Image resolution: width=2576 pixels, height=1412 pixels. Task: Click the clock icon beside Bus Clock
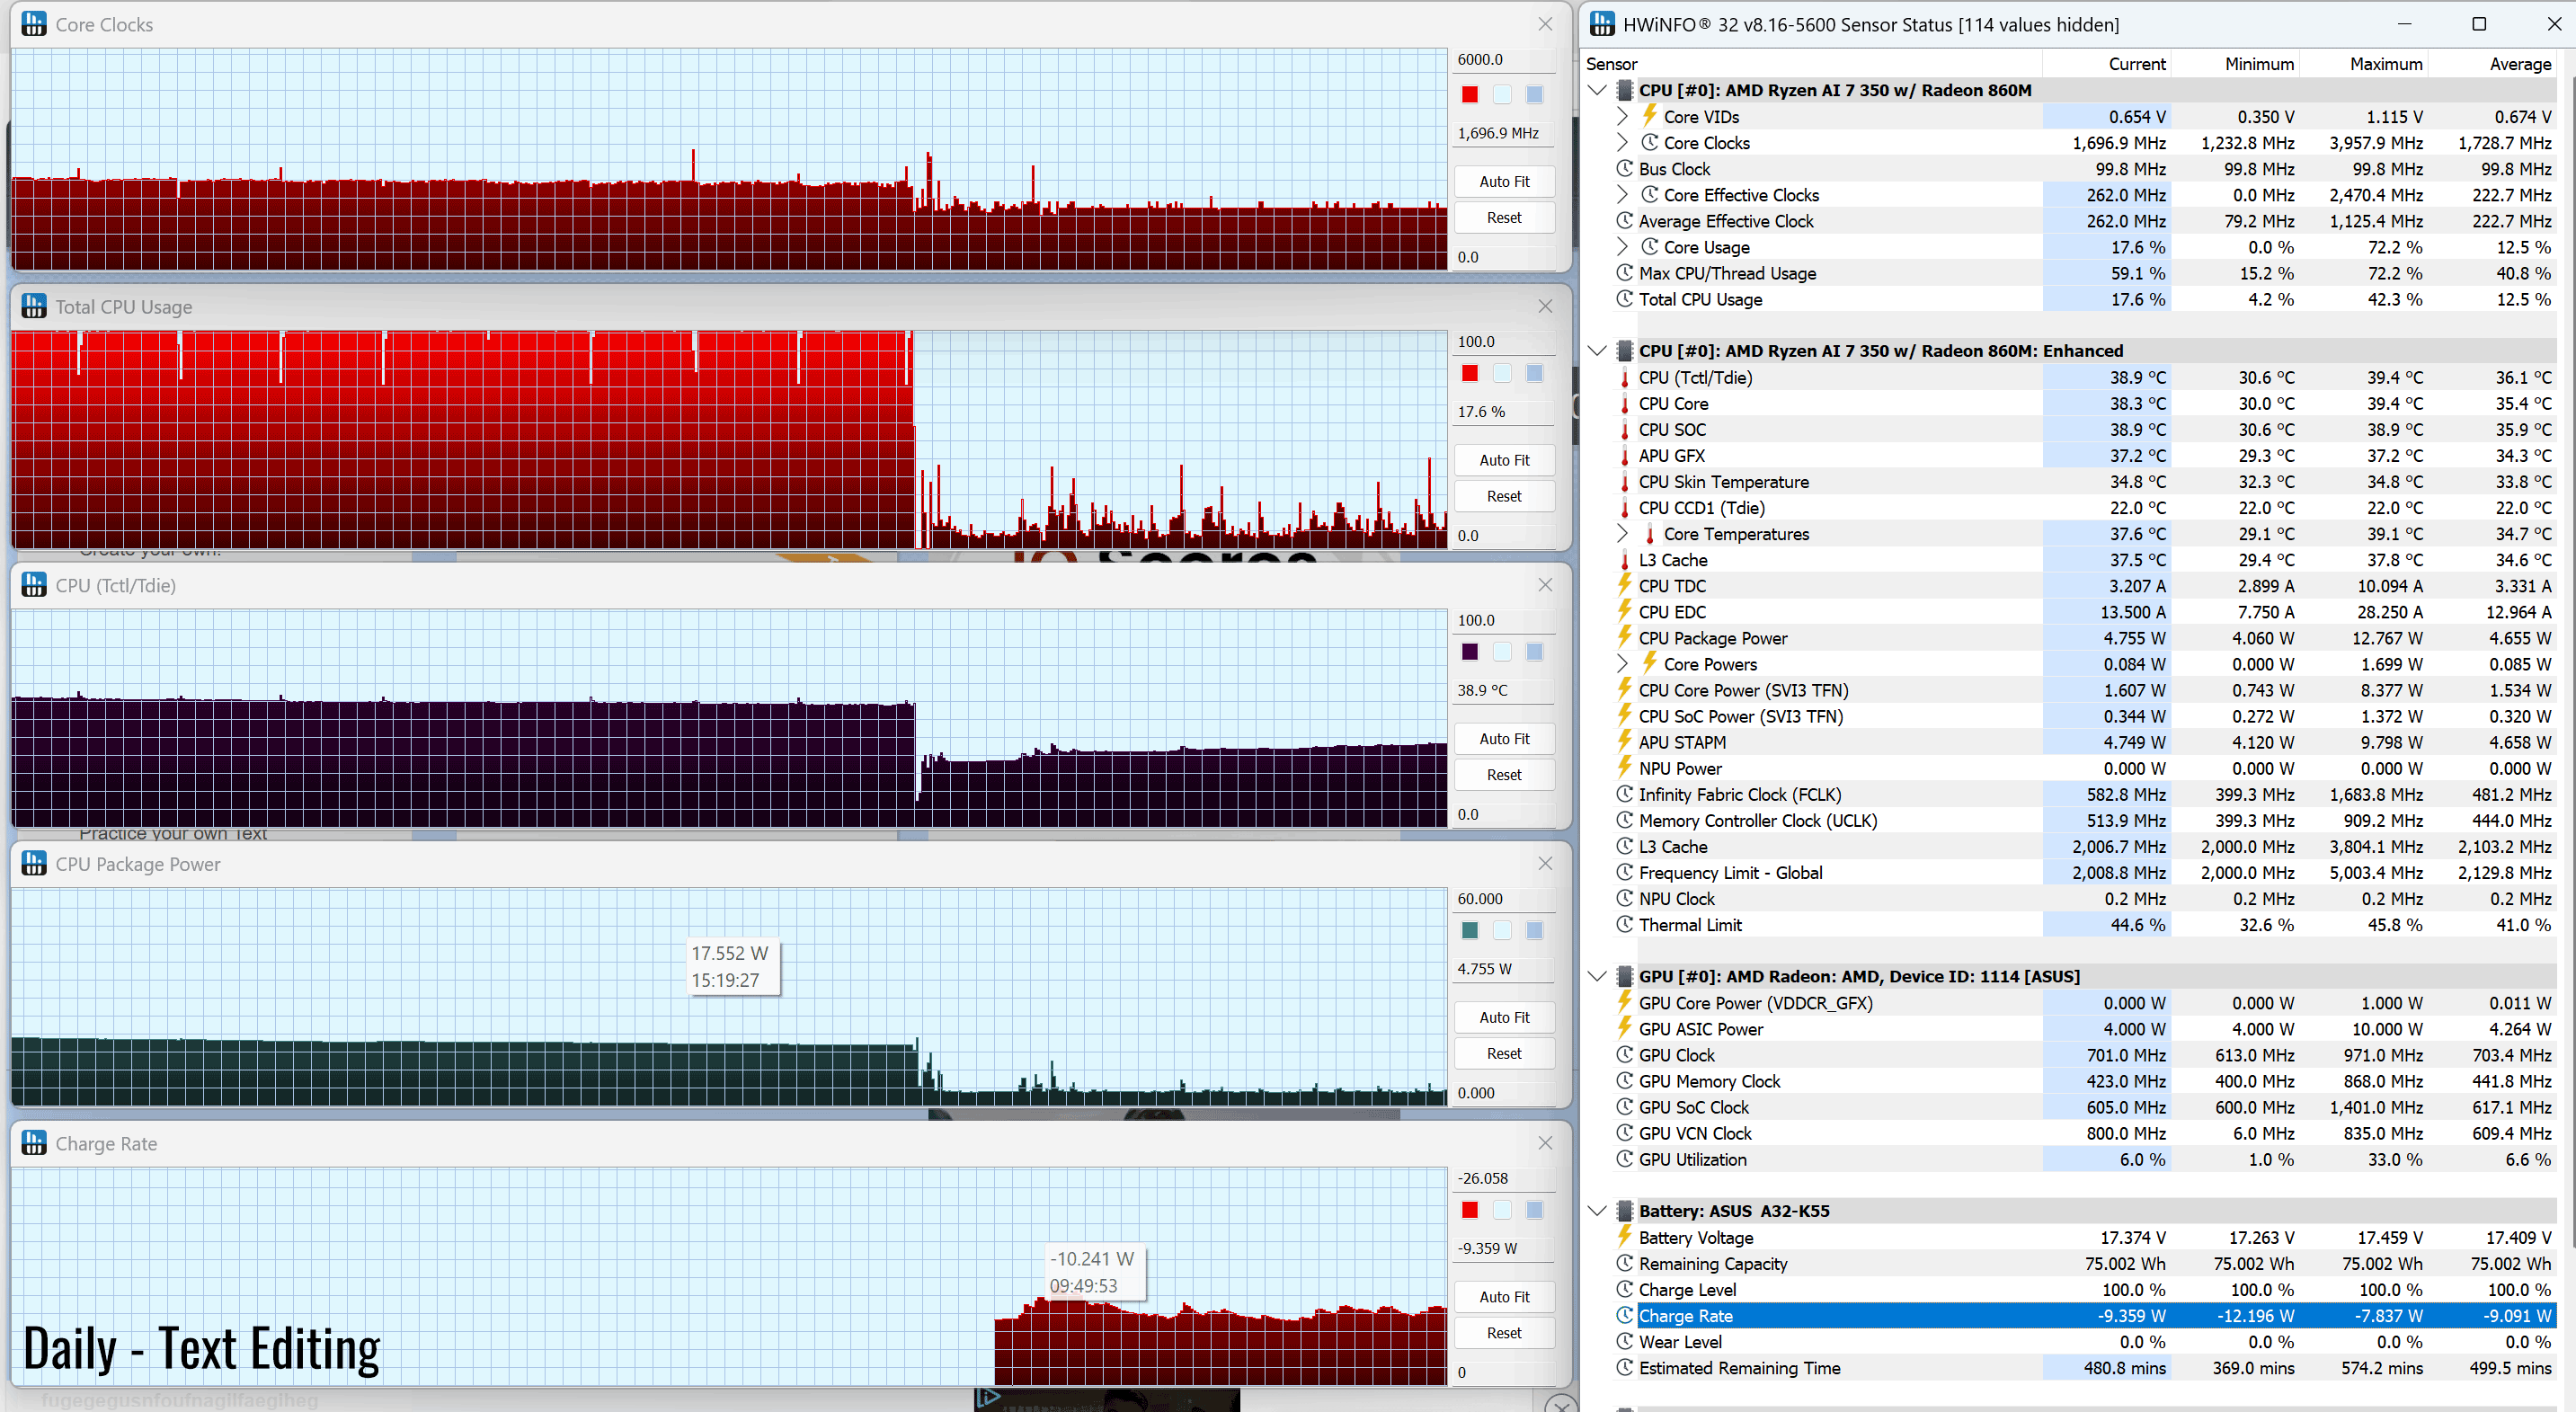1625,168
